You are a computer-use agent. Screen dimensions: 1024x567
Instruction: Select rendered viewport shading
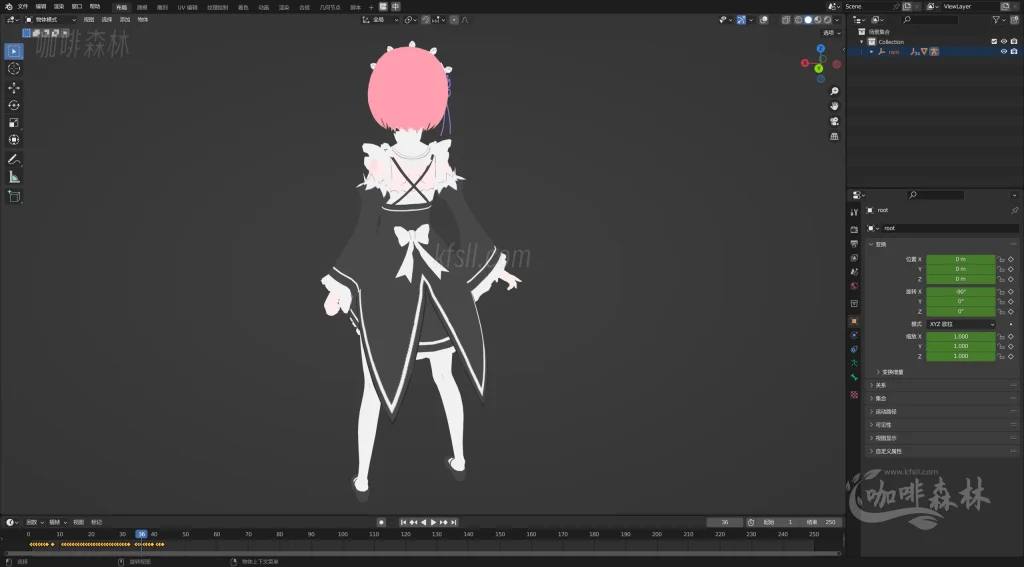click(x=827, y=20)
